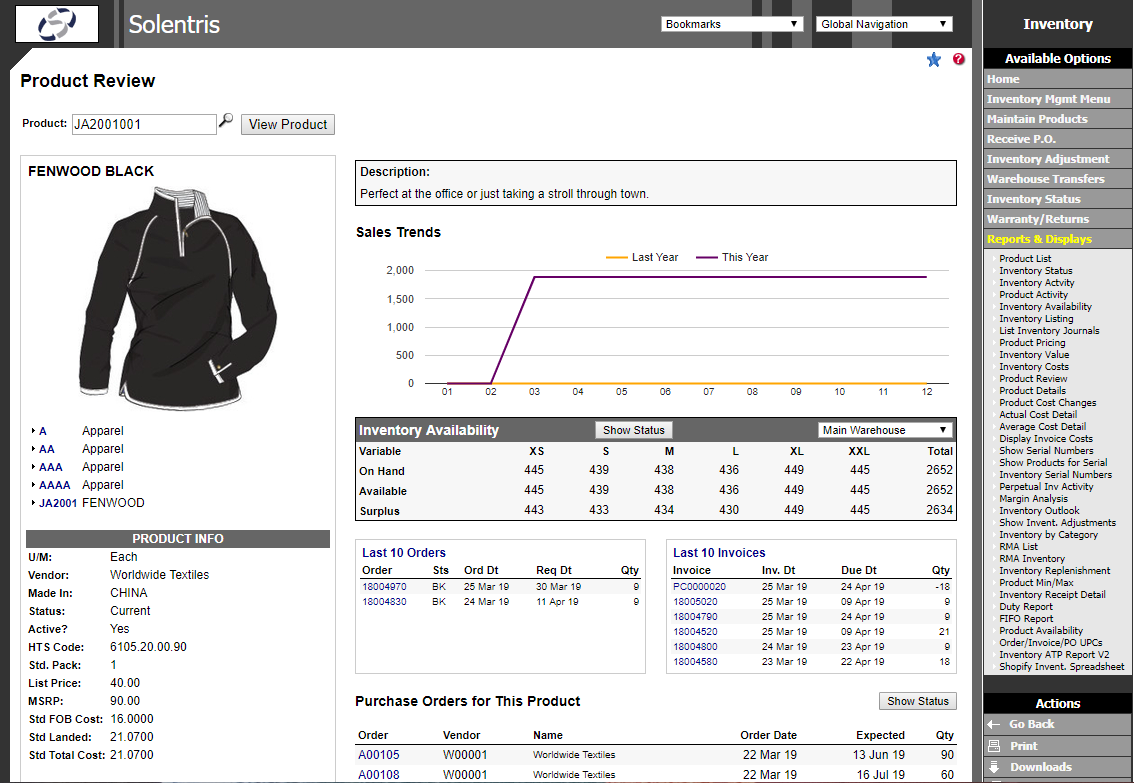
Task: Click the Solentris logo icon
Action: [56, 24]
